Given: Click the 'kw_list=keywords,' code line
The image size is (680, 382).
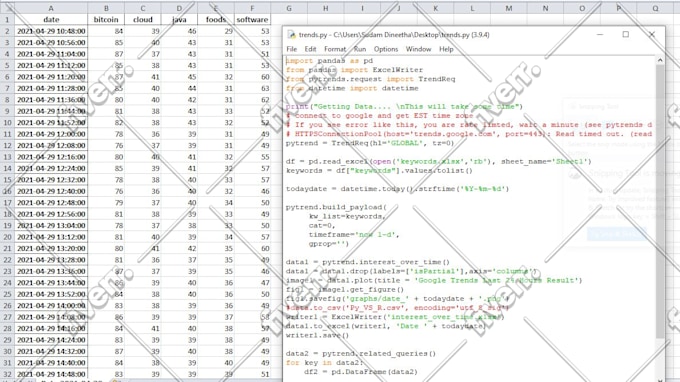Looking at the screenshot, I should [347, 216].
